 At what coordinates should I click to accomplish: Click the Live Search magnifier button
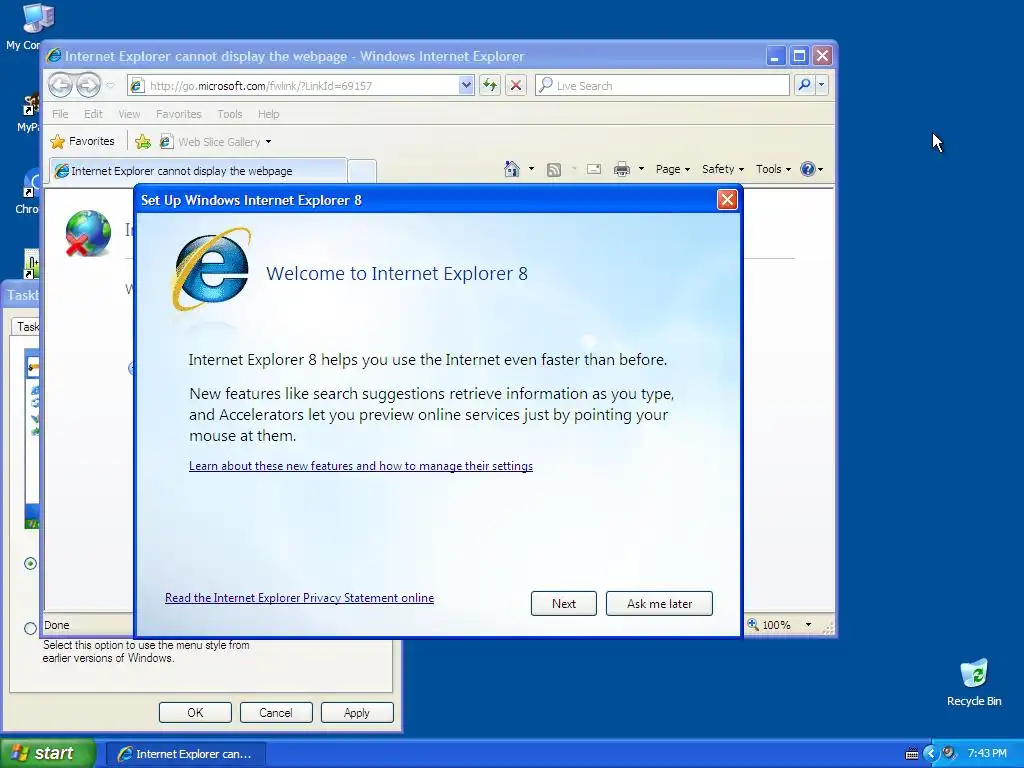(x=805, y=85)
